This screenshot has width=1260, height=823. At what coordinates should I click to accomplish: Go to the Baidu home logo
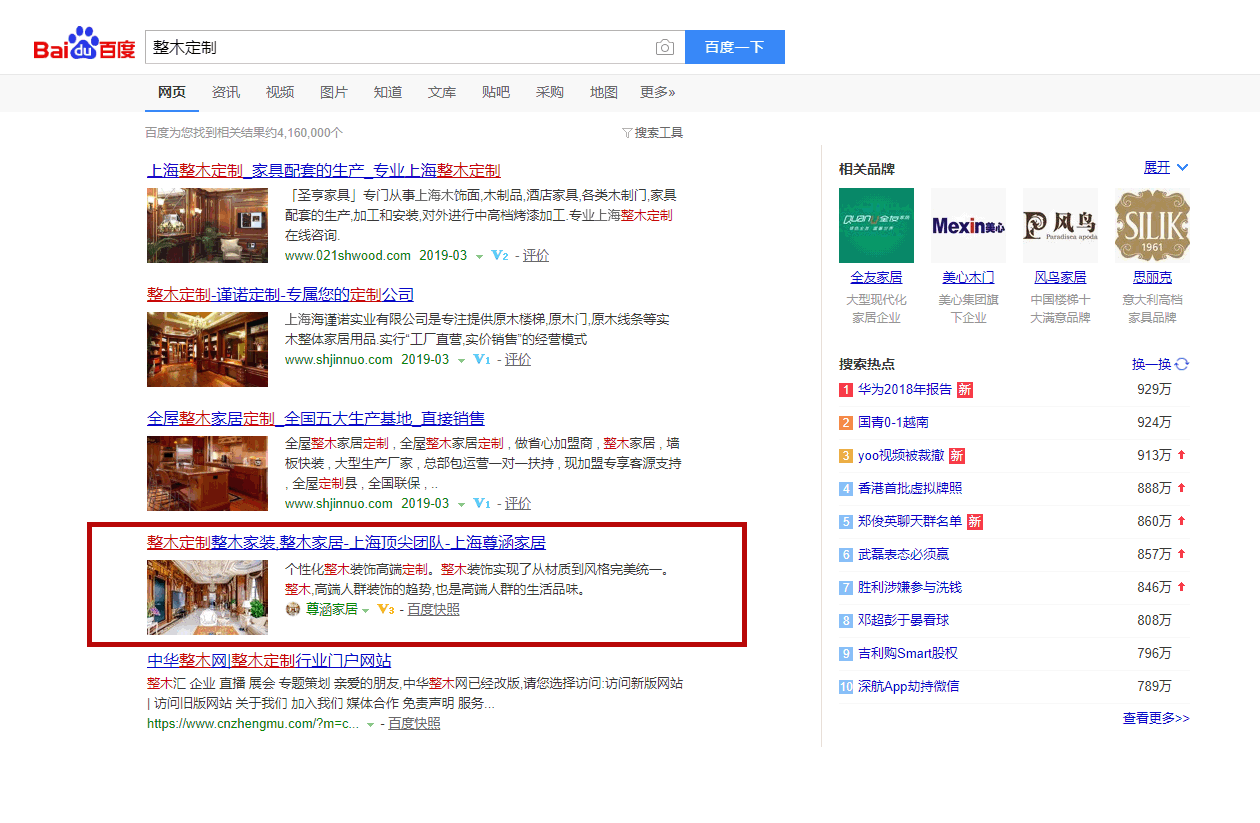[84, 45]
